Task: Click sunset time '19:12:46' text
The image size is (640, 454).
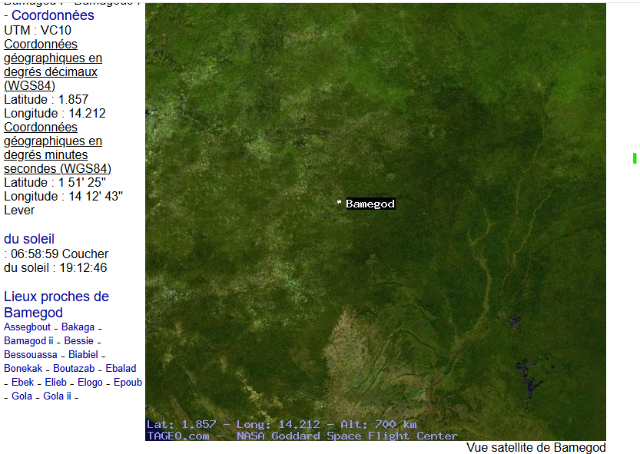Action: [x=83, y=268]
